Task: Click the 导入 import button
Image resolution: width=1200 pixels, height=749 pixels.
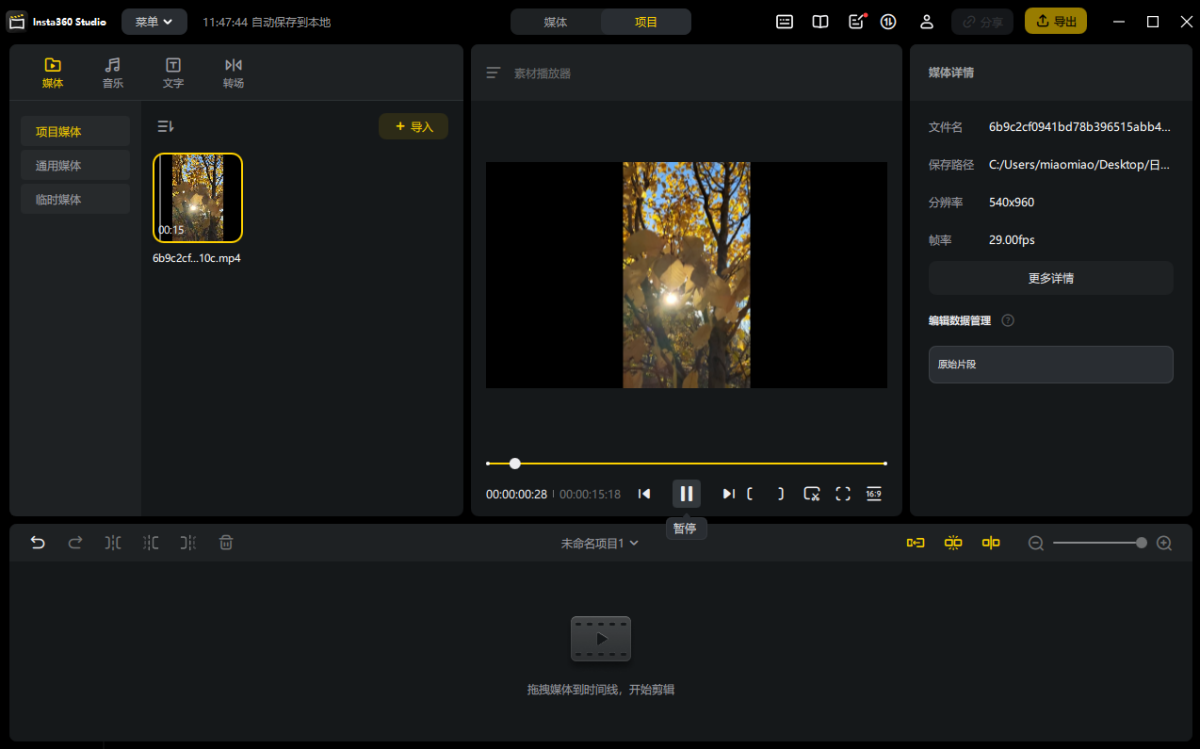Action: 413,126
